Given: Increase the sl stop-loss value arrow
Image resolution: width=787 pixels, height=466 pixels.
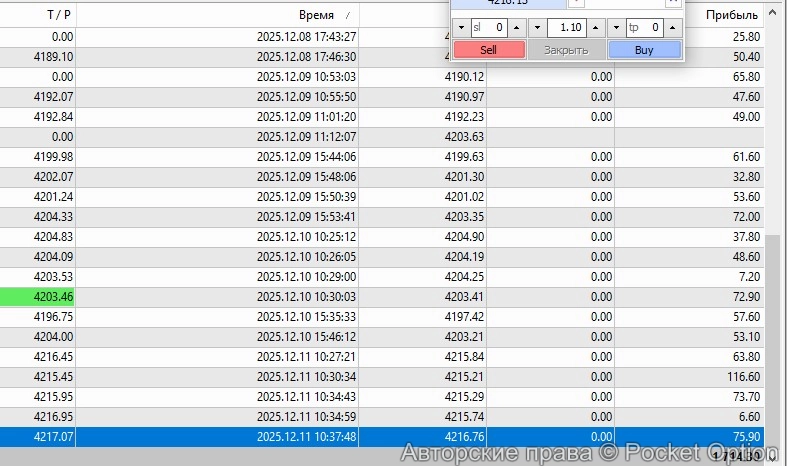Looking at the screenshot, I should pyautogui.click(x=516, y=28).
